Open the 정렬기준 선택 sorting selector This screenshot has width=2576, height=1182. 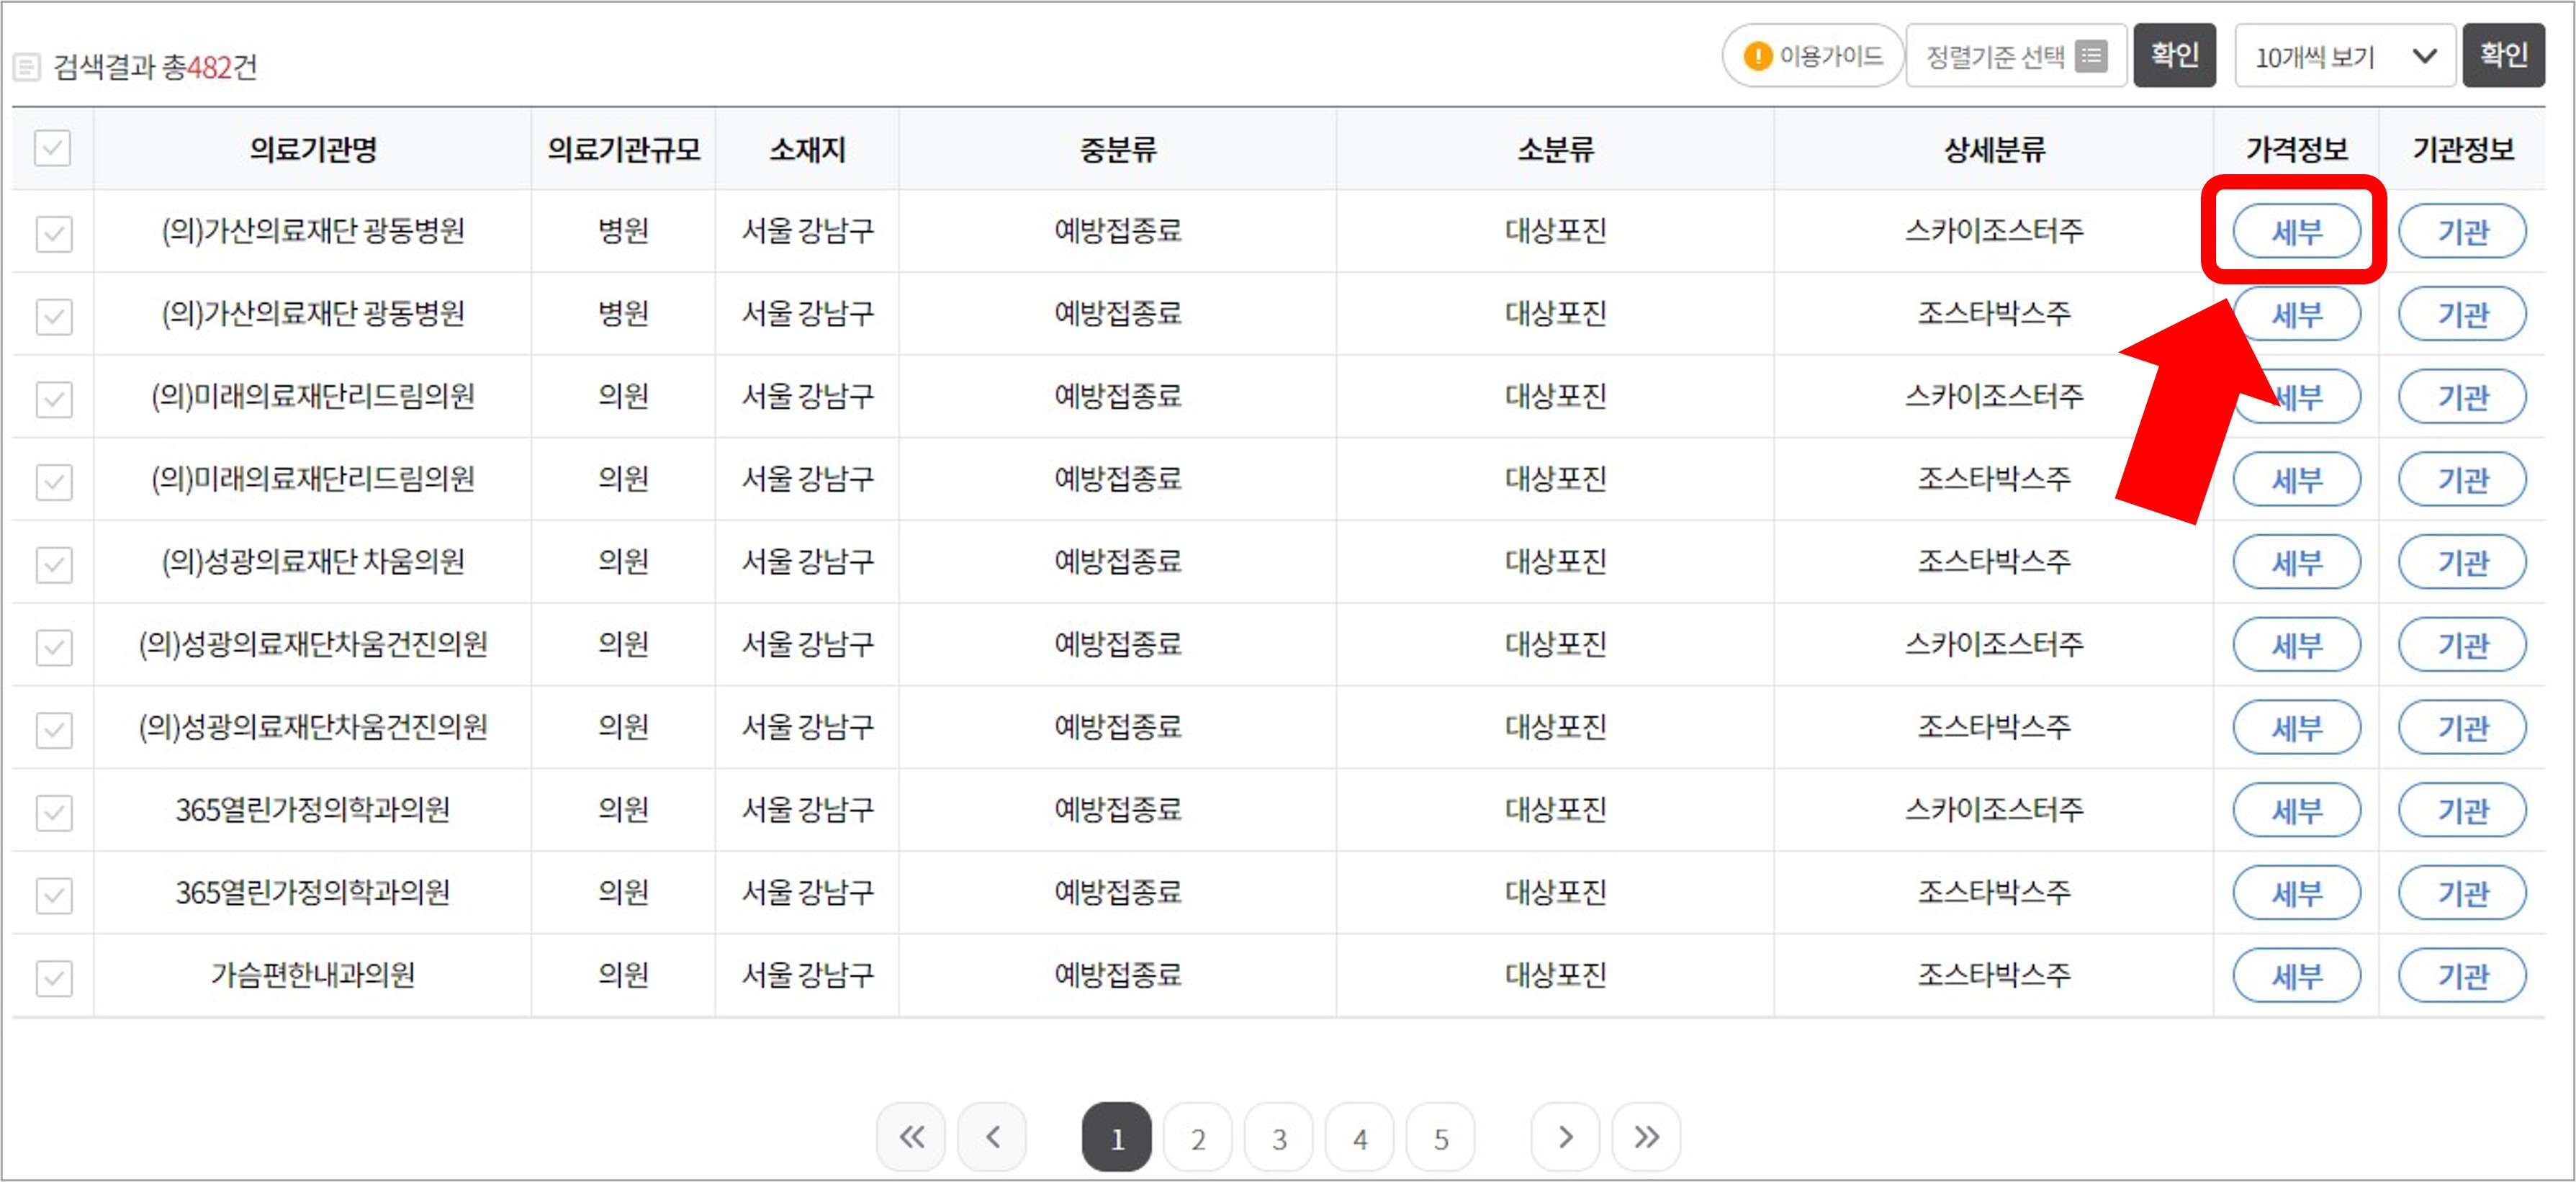[2015, 57]
